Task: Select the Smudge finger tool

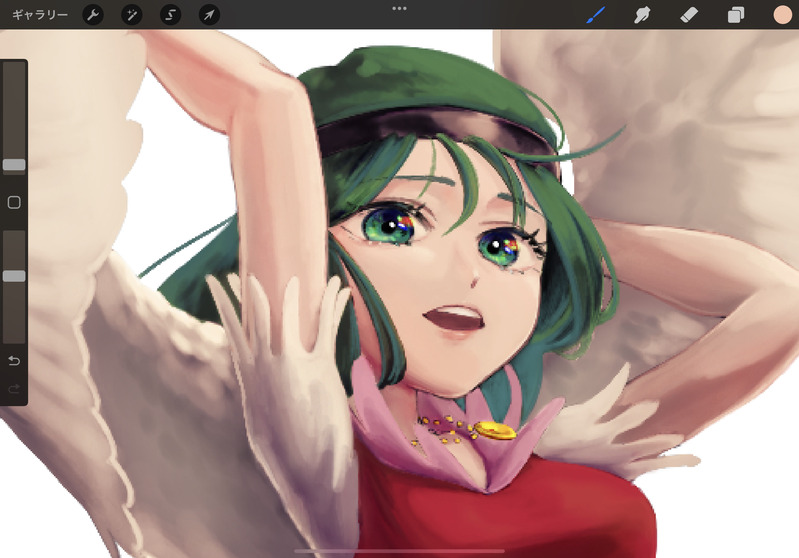Action: 642,15
